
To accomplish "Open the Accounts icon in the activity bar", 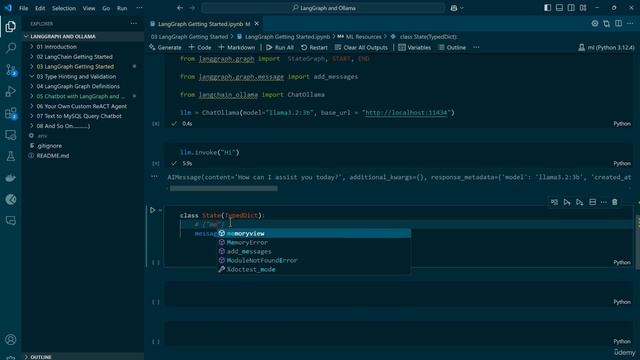I will click(11, 340).
